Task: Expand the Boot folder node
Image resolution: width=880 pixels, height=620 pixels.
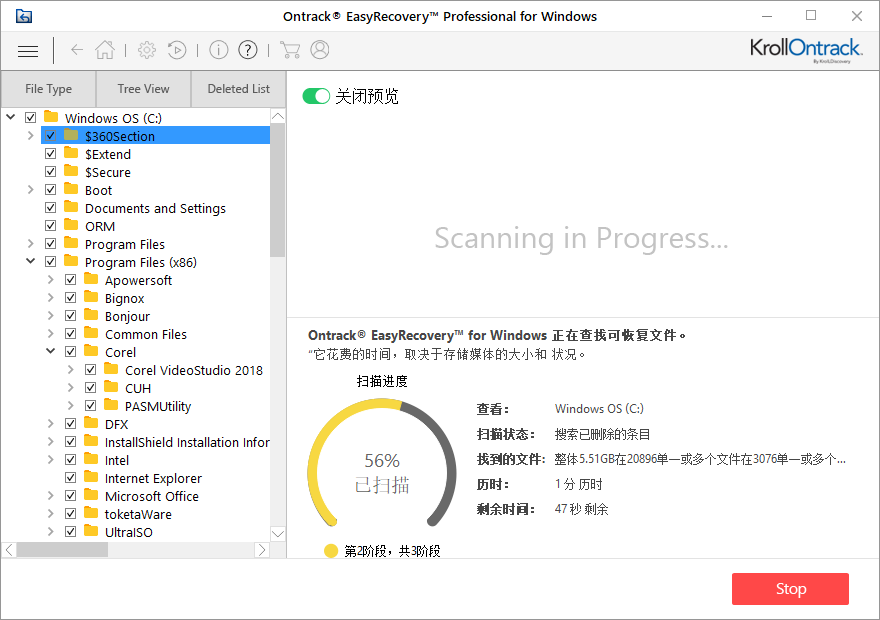Action: (x=31, y=190)
